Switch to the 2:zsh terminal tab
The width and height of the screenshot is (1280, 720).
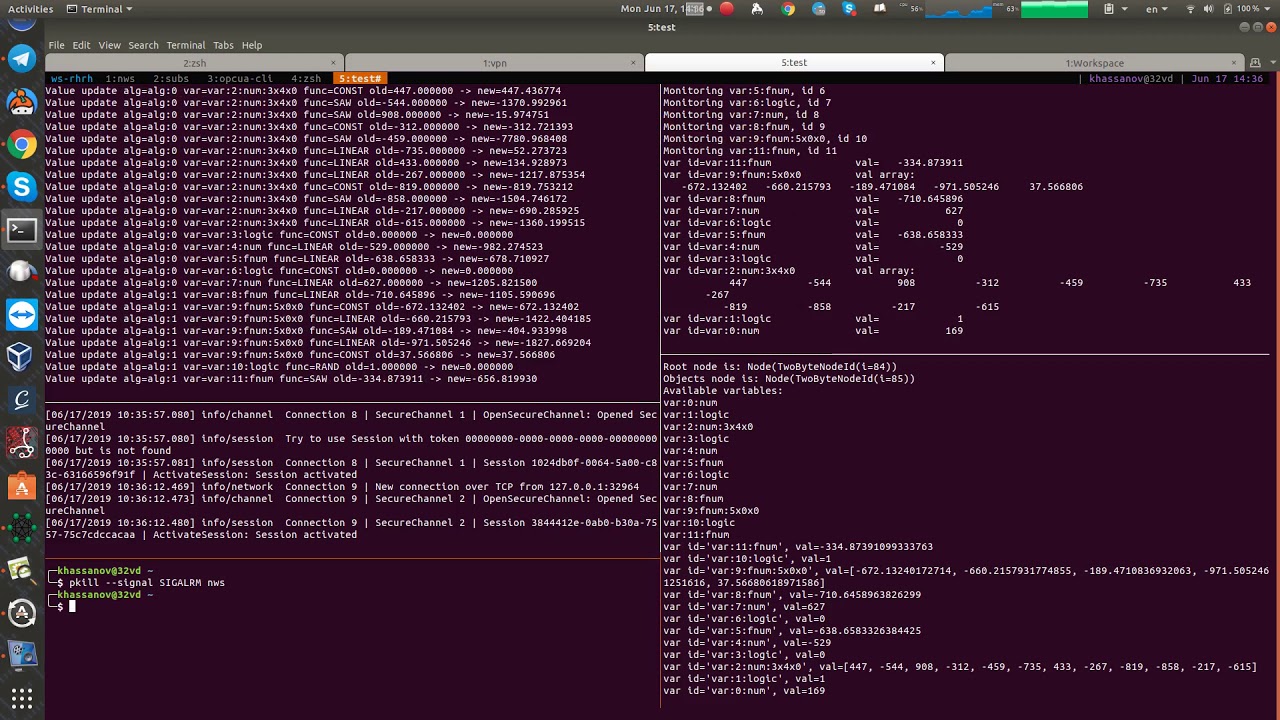pyautogui.click(x=194, y=63)
